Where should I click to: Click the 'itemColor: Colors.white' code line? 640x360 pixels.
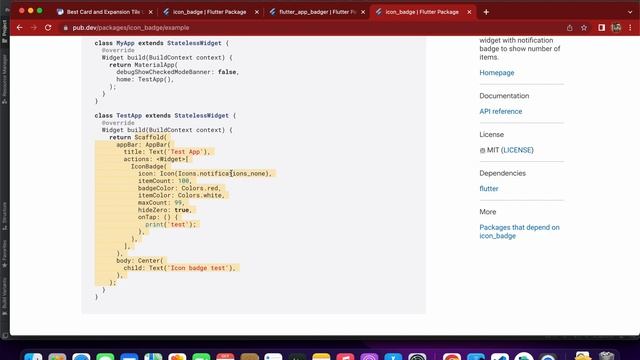(181, 196)
